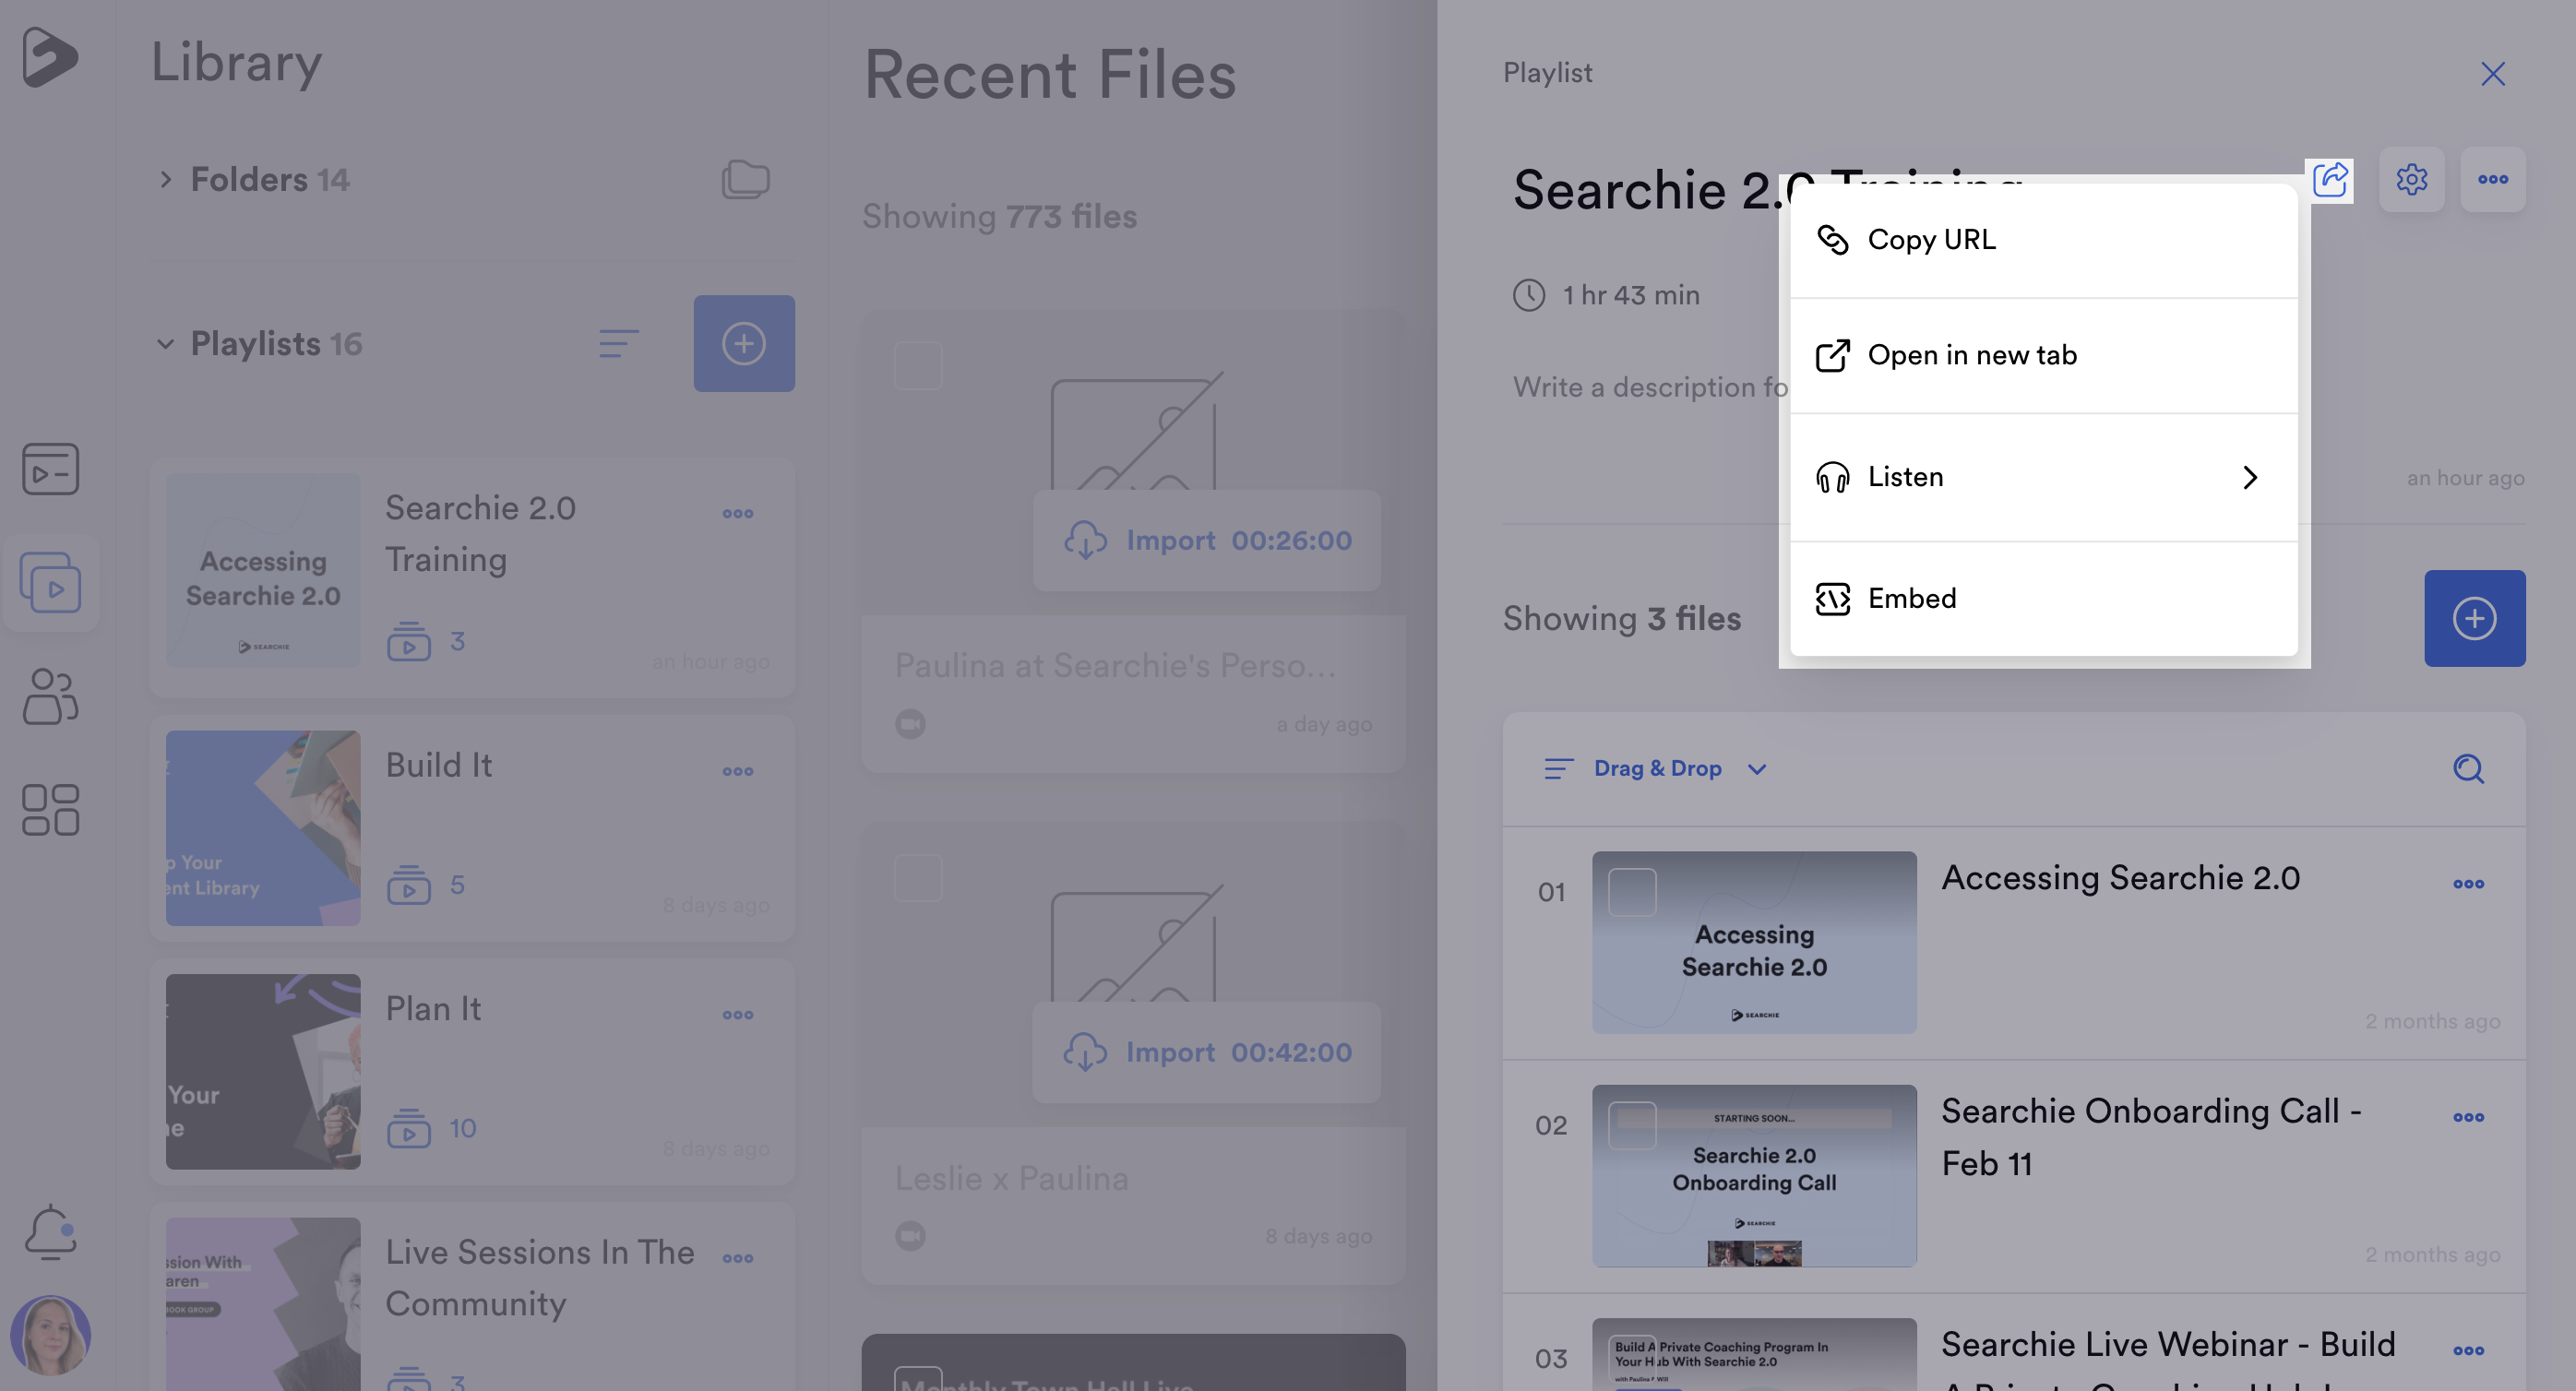Open the apps grid sidebar icon
The image size is (2576, 1391).
tap(50, 809)
